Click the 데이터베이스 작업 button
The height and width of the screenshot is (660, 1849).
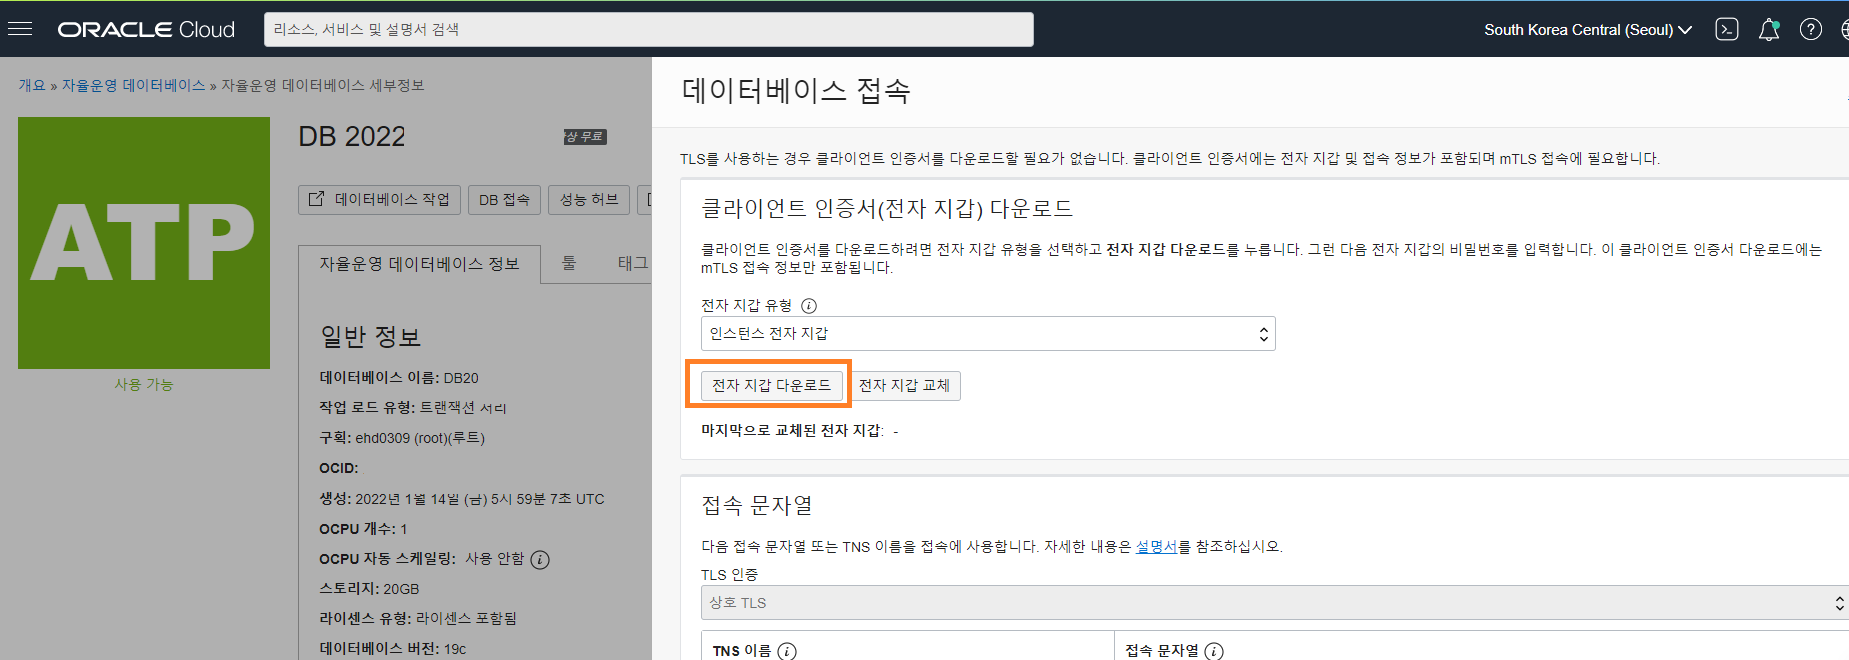click(x=379, y=200)
